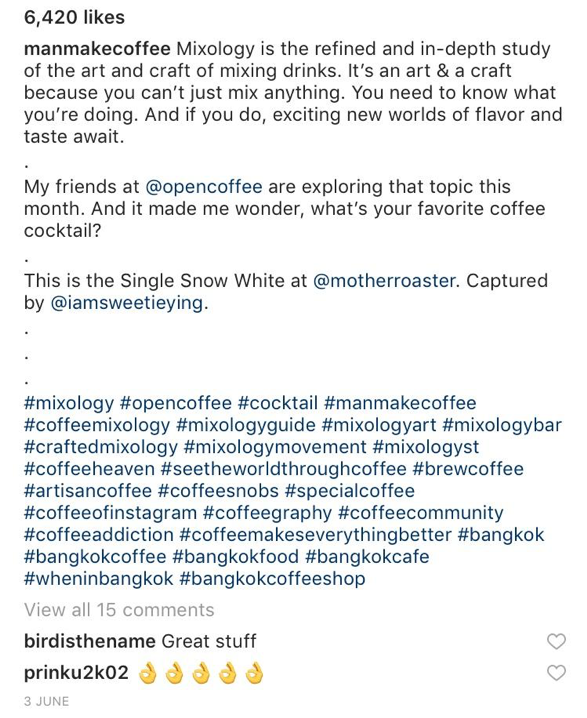Select the #coffeesnobs hashtag
This screenshot has width=587, height=718.
(218, 491)
